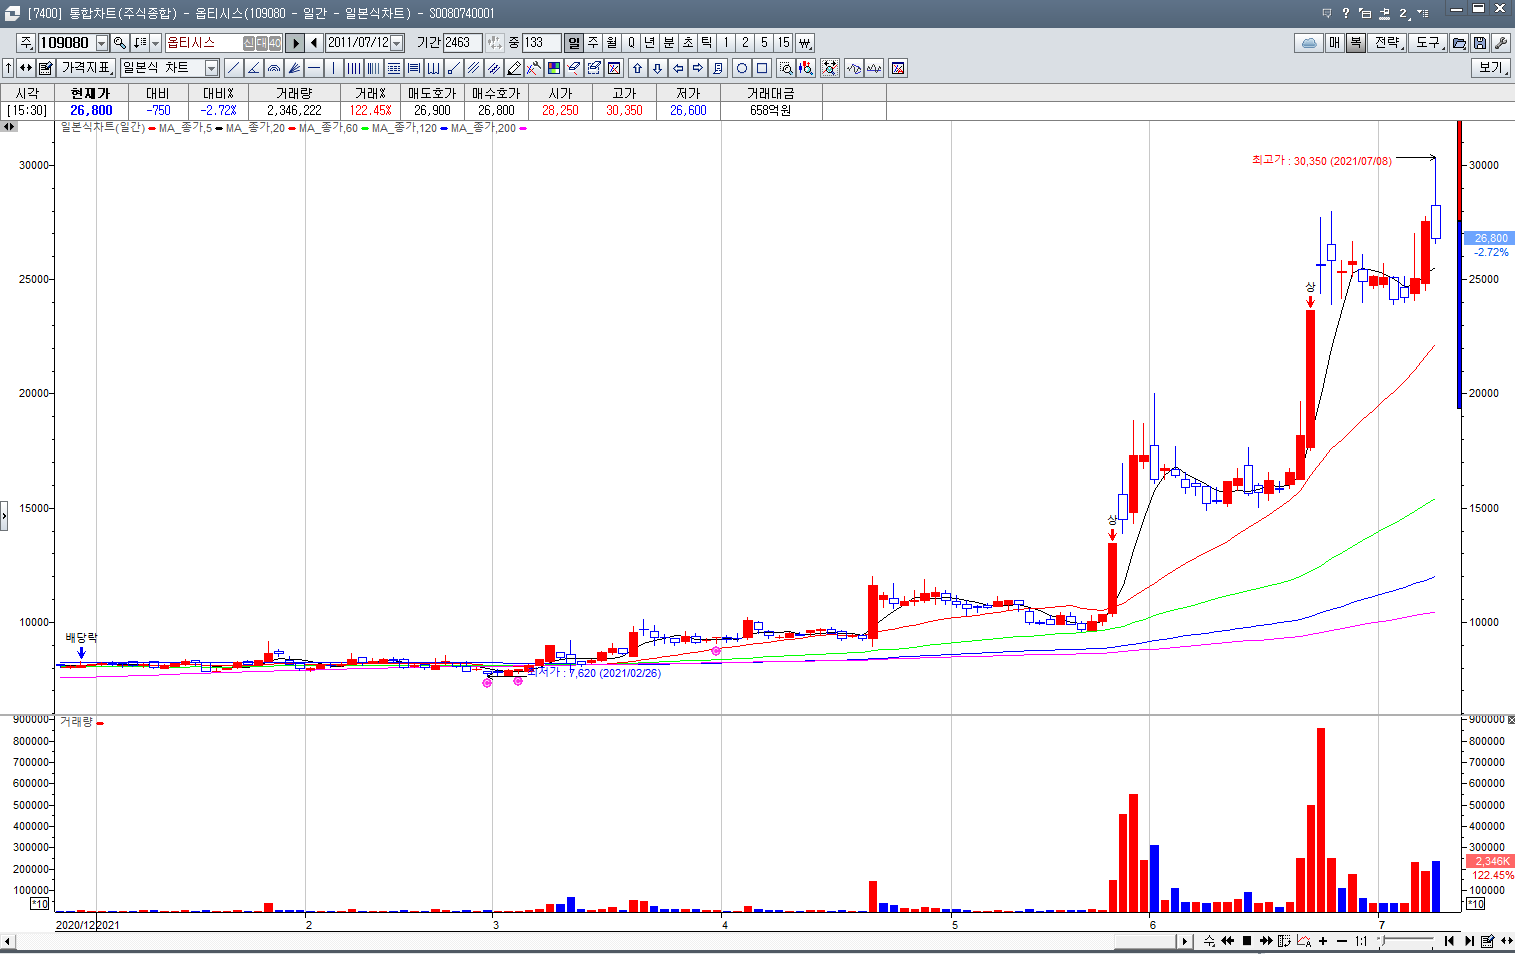The image size is (1515, 954).
Task: Click the bottom zoom out minus icon
Action: coord(1342,941)
